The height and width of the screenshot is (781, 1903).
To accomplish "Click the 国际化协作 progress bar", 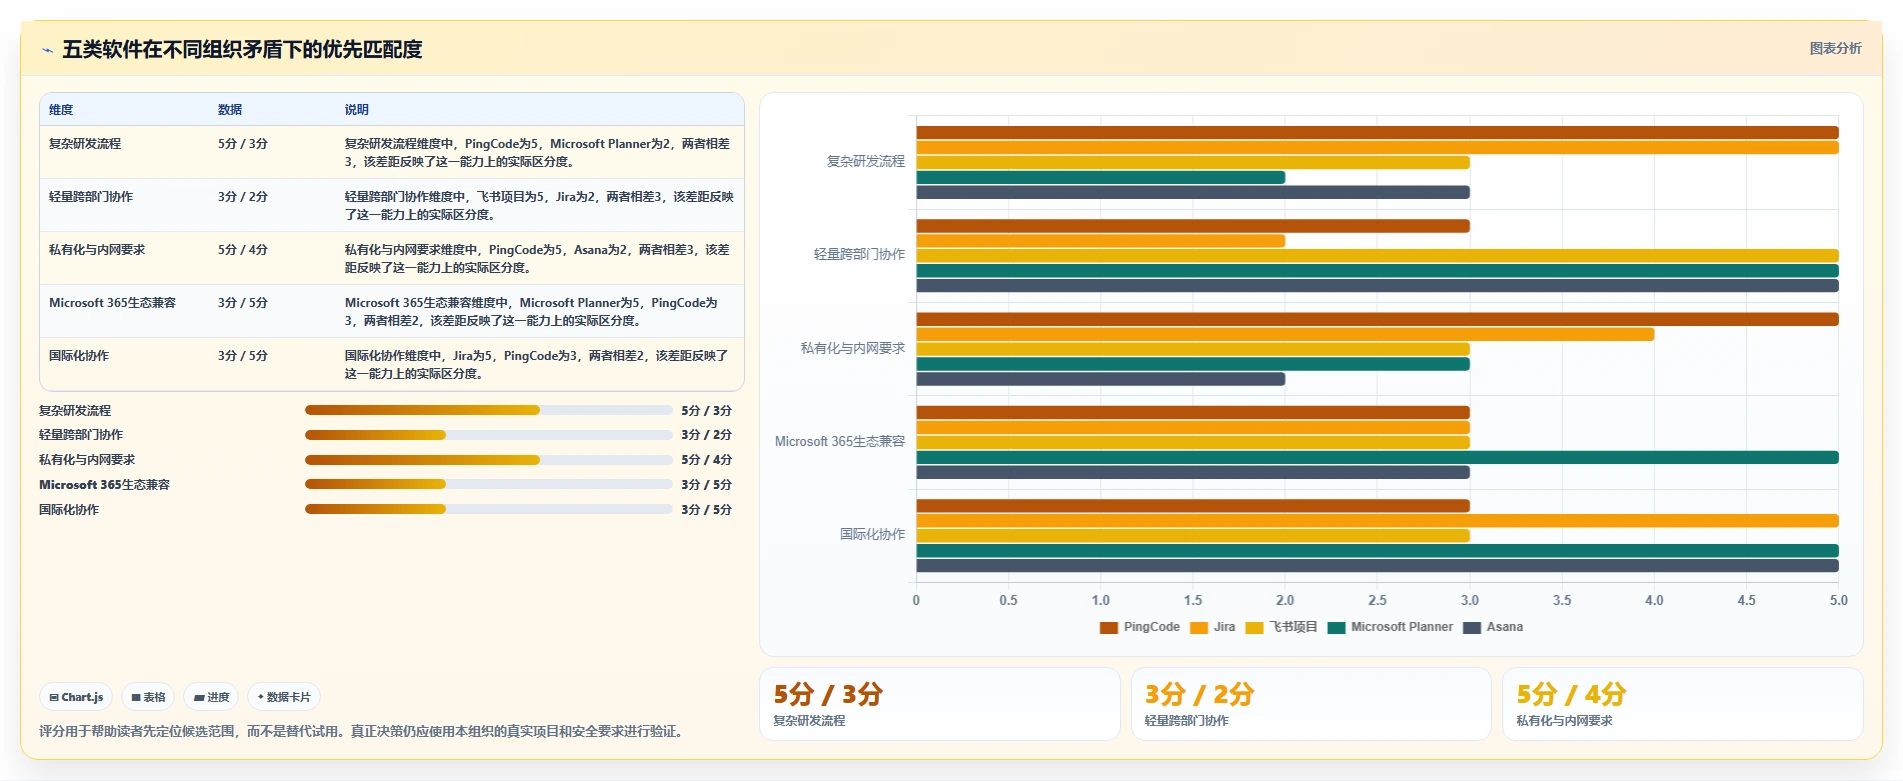I will pos(488,509).
